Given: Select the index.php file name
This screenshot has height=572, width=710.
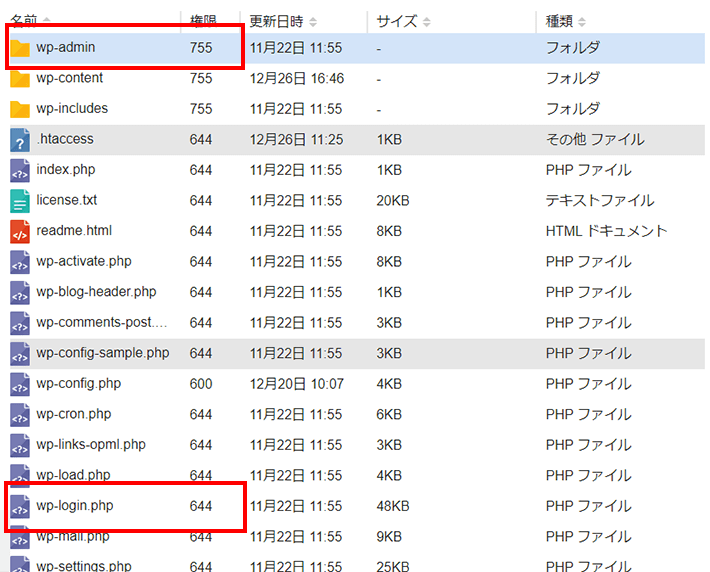Looking at the screenshot, I should 66,169.
